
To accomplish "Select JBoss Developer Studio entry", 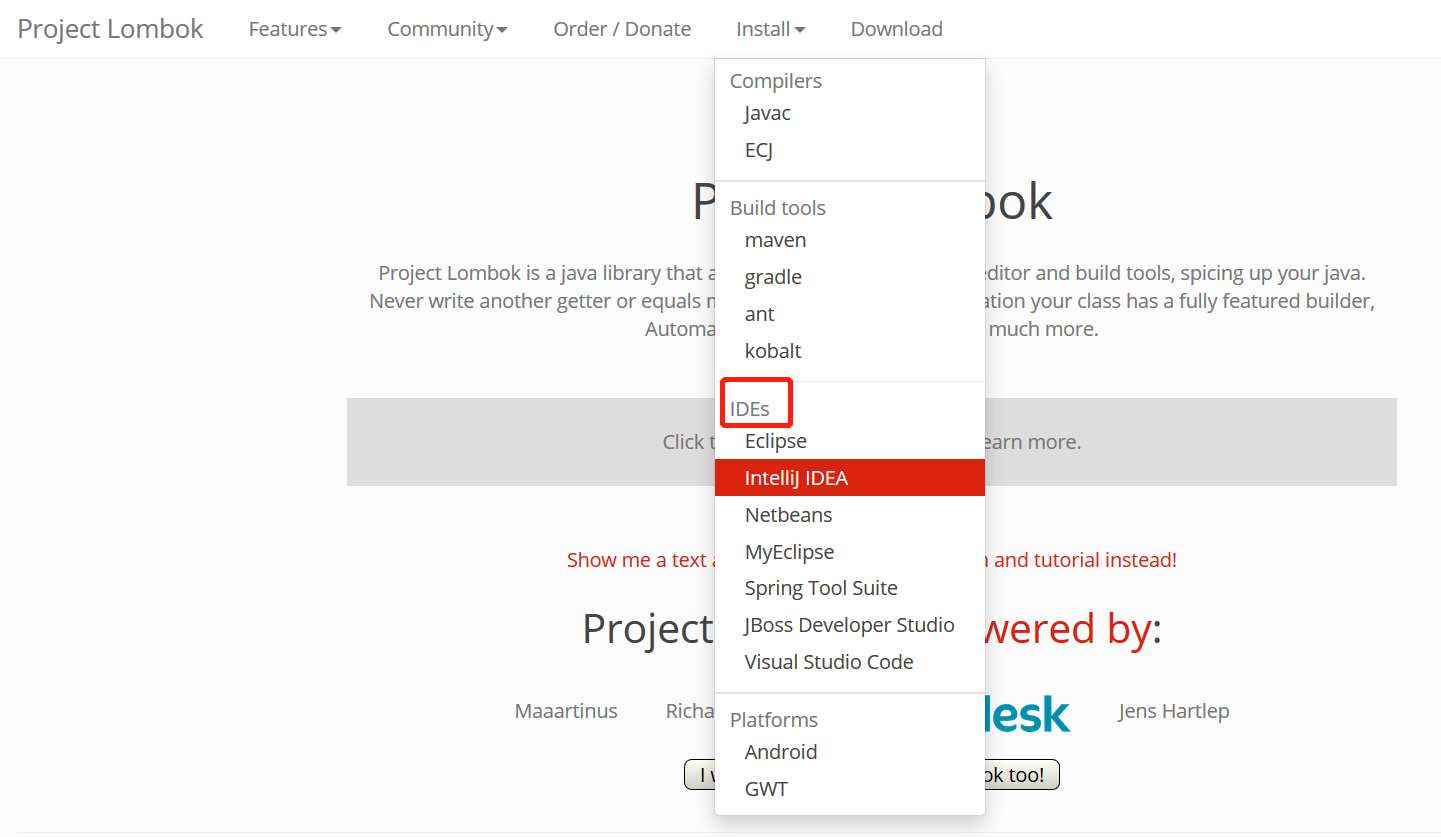I will coord(849,625).
